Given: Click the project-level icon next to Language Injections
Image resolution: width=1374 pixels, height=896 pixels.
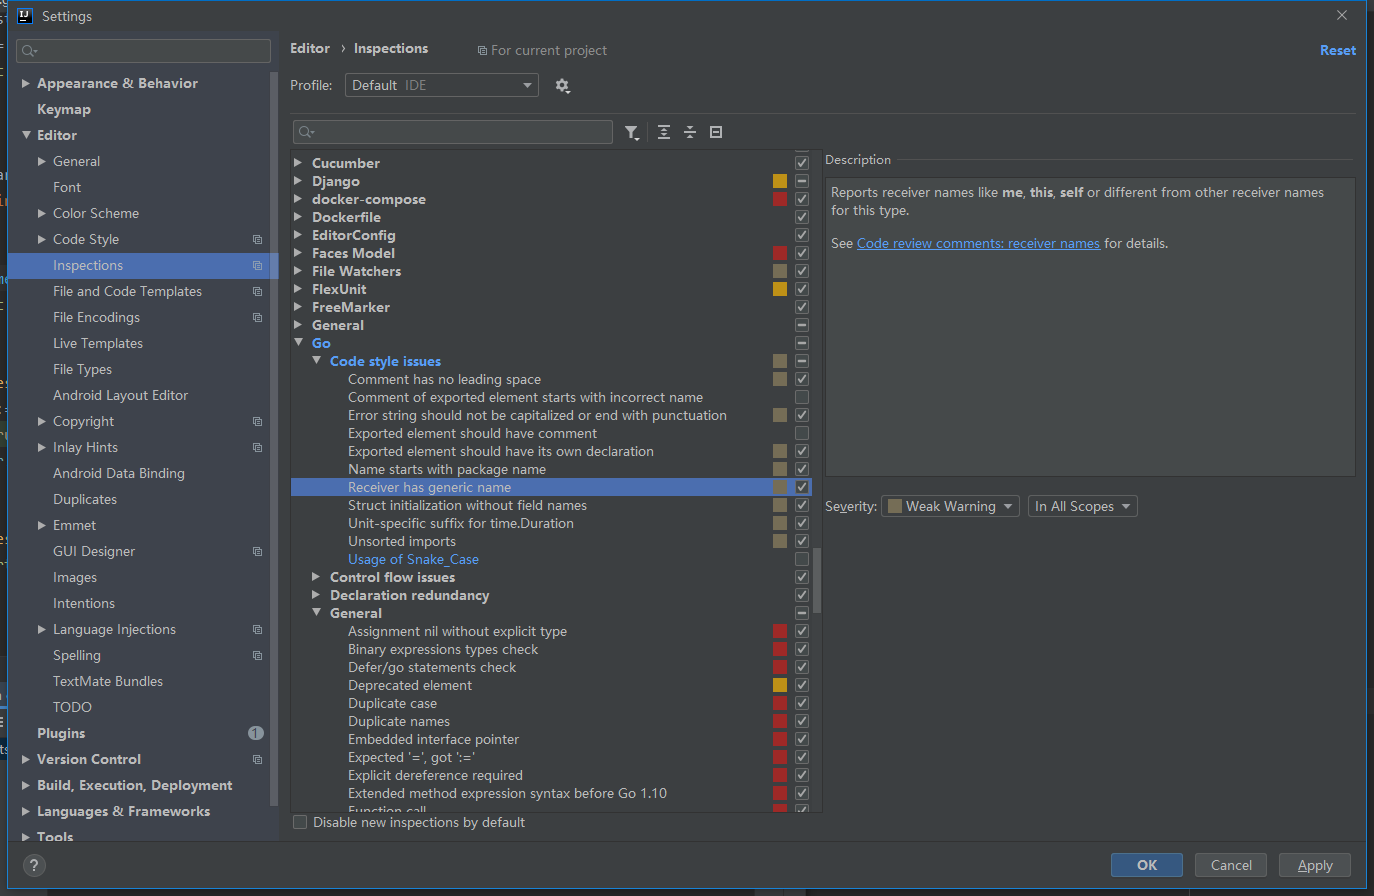Looking at the screenshot, I should [257, 630].
